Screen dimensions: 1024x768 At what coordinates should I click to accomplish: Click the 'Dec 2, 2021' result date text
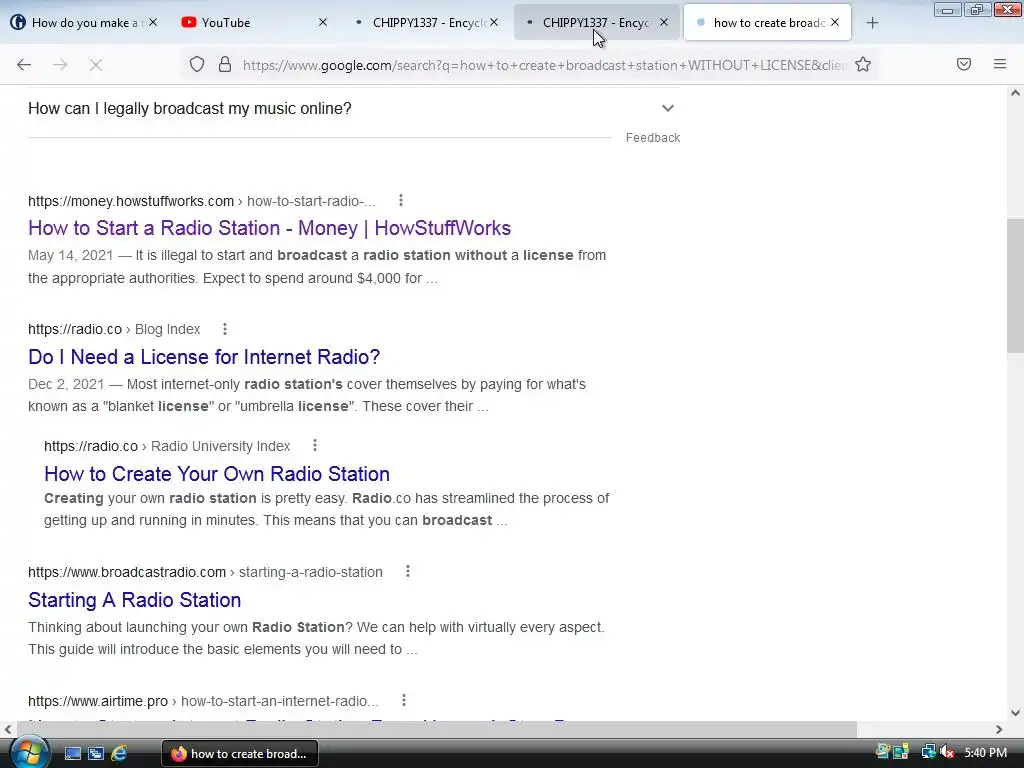[x=66, y=384]
